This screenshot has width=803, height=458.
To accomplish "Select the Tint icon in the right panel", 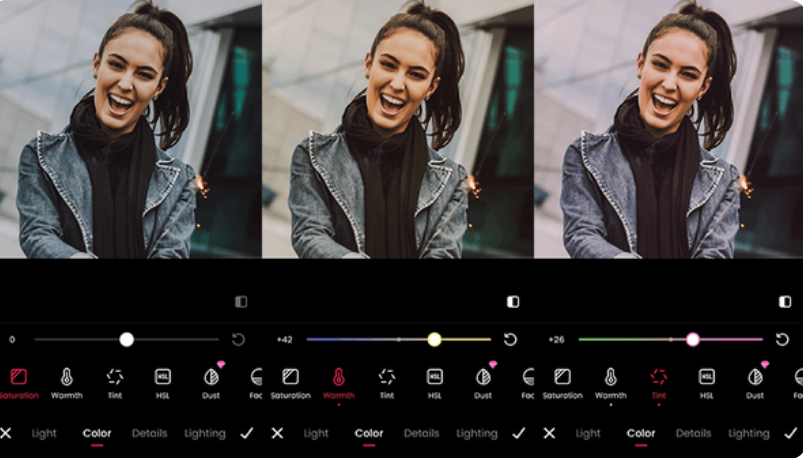I will [x=658, y=377].
